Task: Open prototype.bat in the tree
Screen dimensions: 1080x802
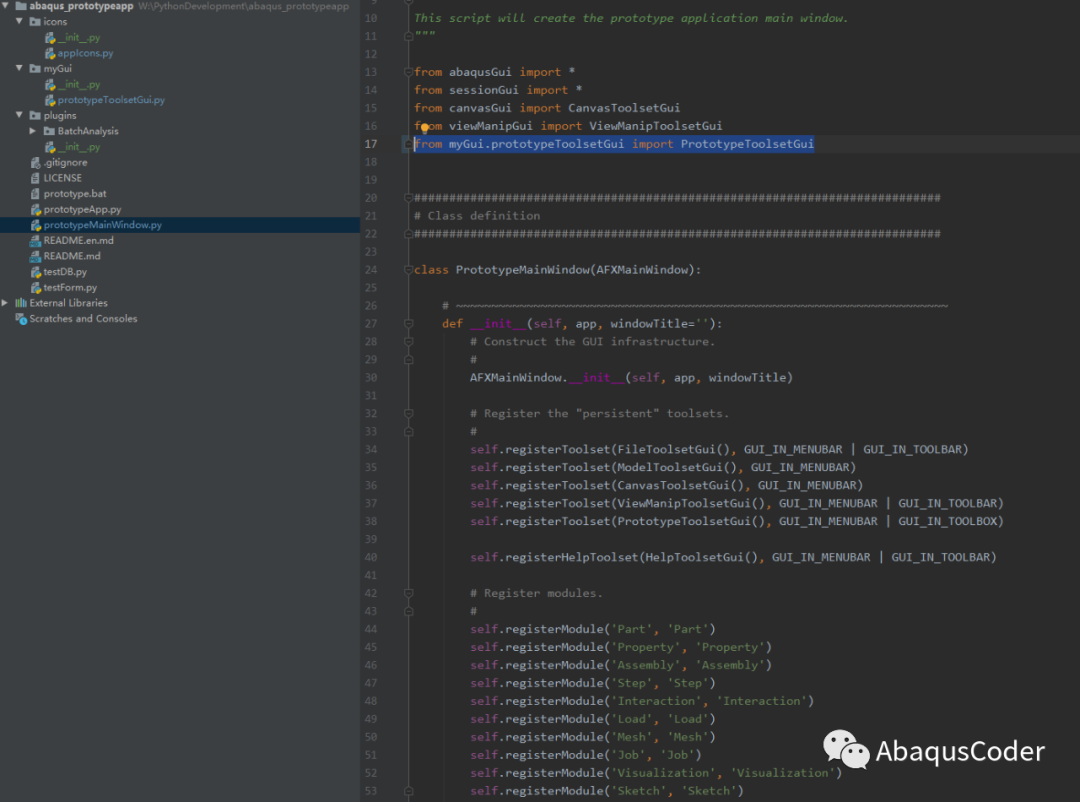Action: click(75, 194)
